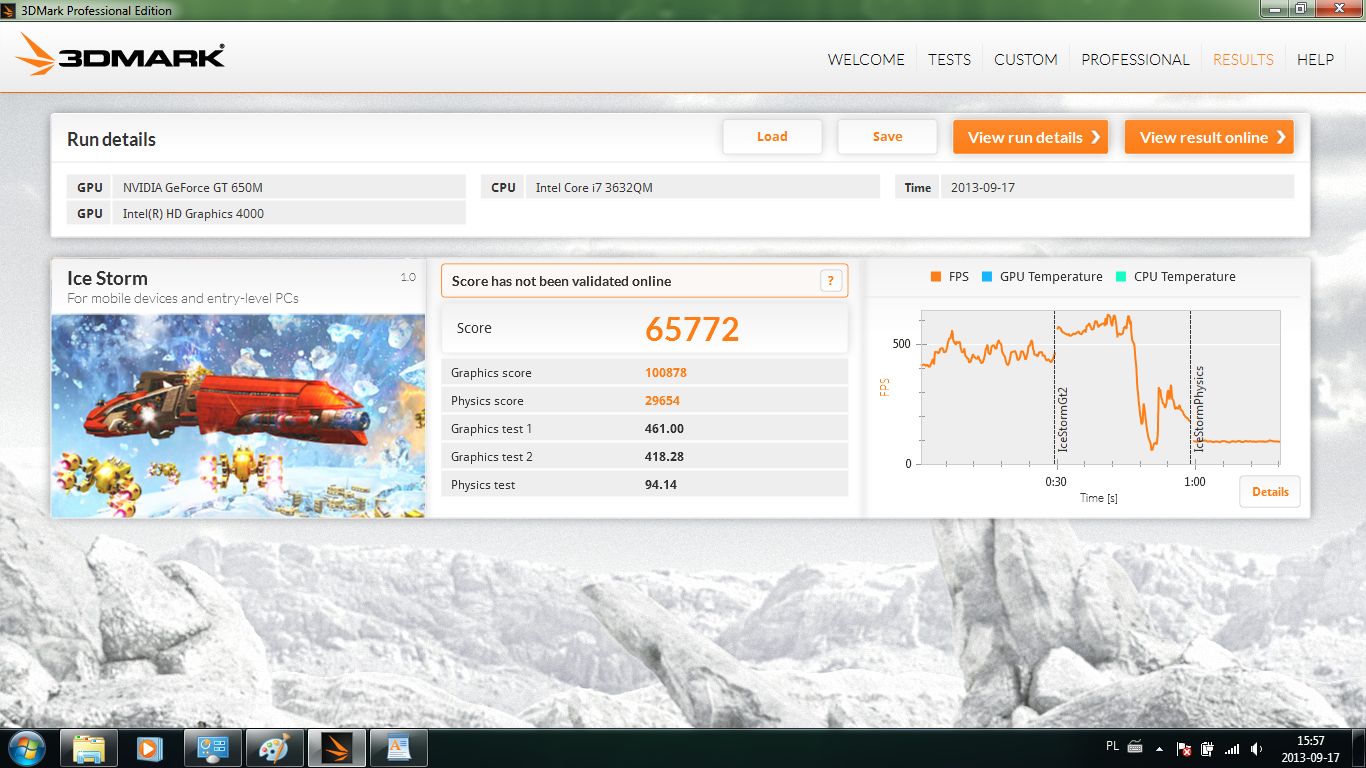Click the Run details heading
The height and width of the screenshot is (768, 1366).
pos(111,139)
